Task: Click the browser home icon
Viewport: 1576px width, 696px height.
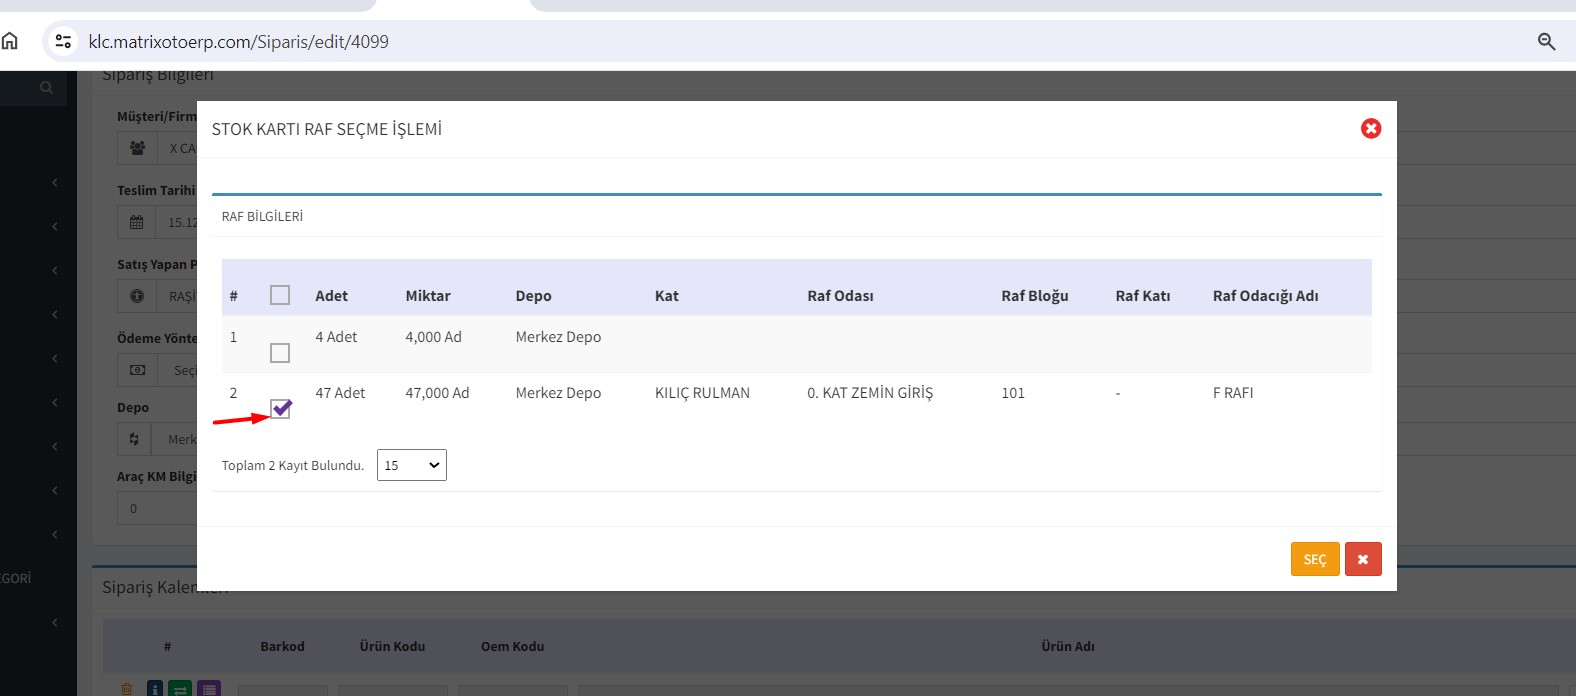Action: [x=10, y=41]
